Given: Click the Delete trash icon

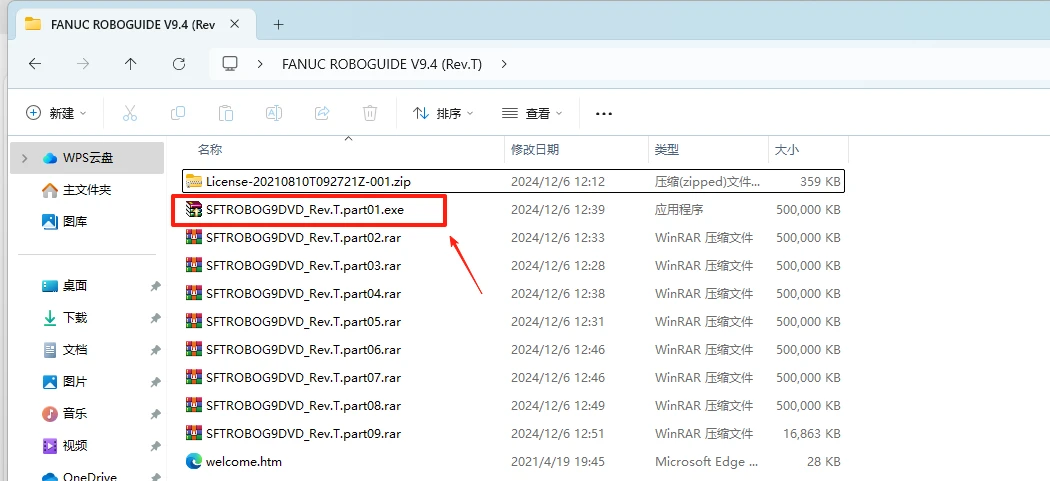Looking at the screenshot, I should [x=370, y=113].
